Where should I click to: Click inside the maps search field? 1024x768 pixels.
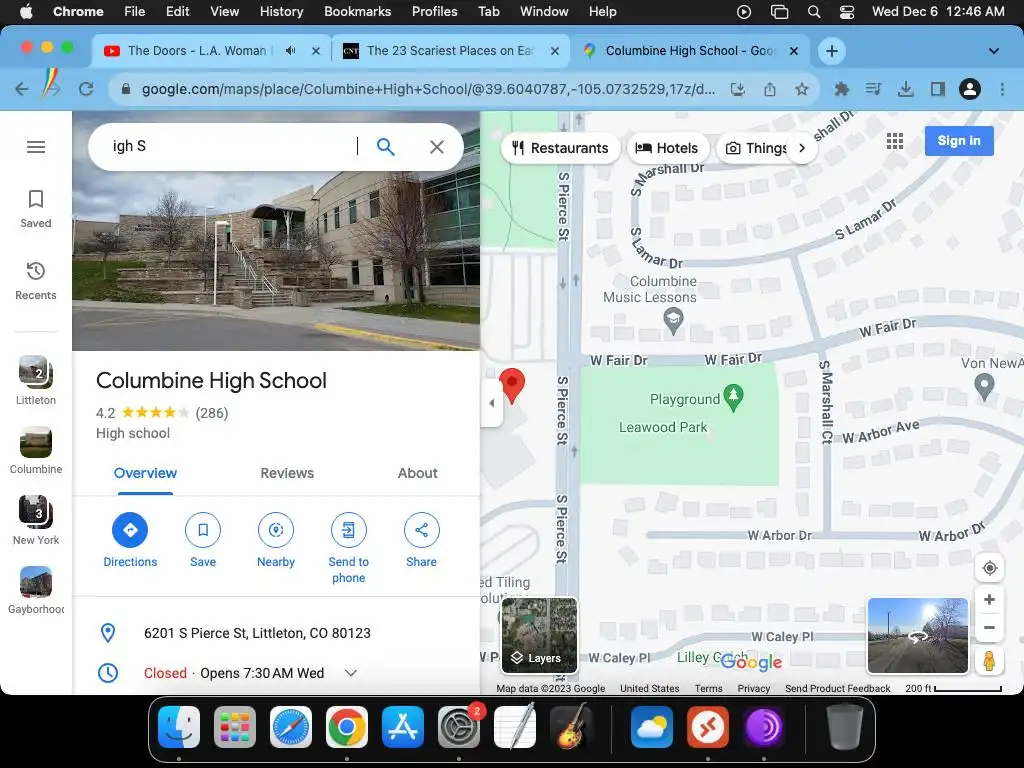(x=232, y=146)
